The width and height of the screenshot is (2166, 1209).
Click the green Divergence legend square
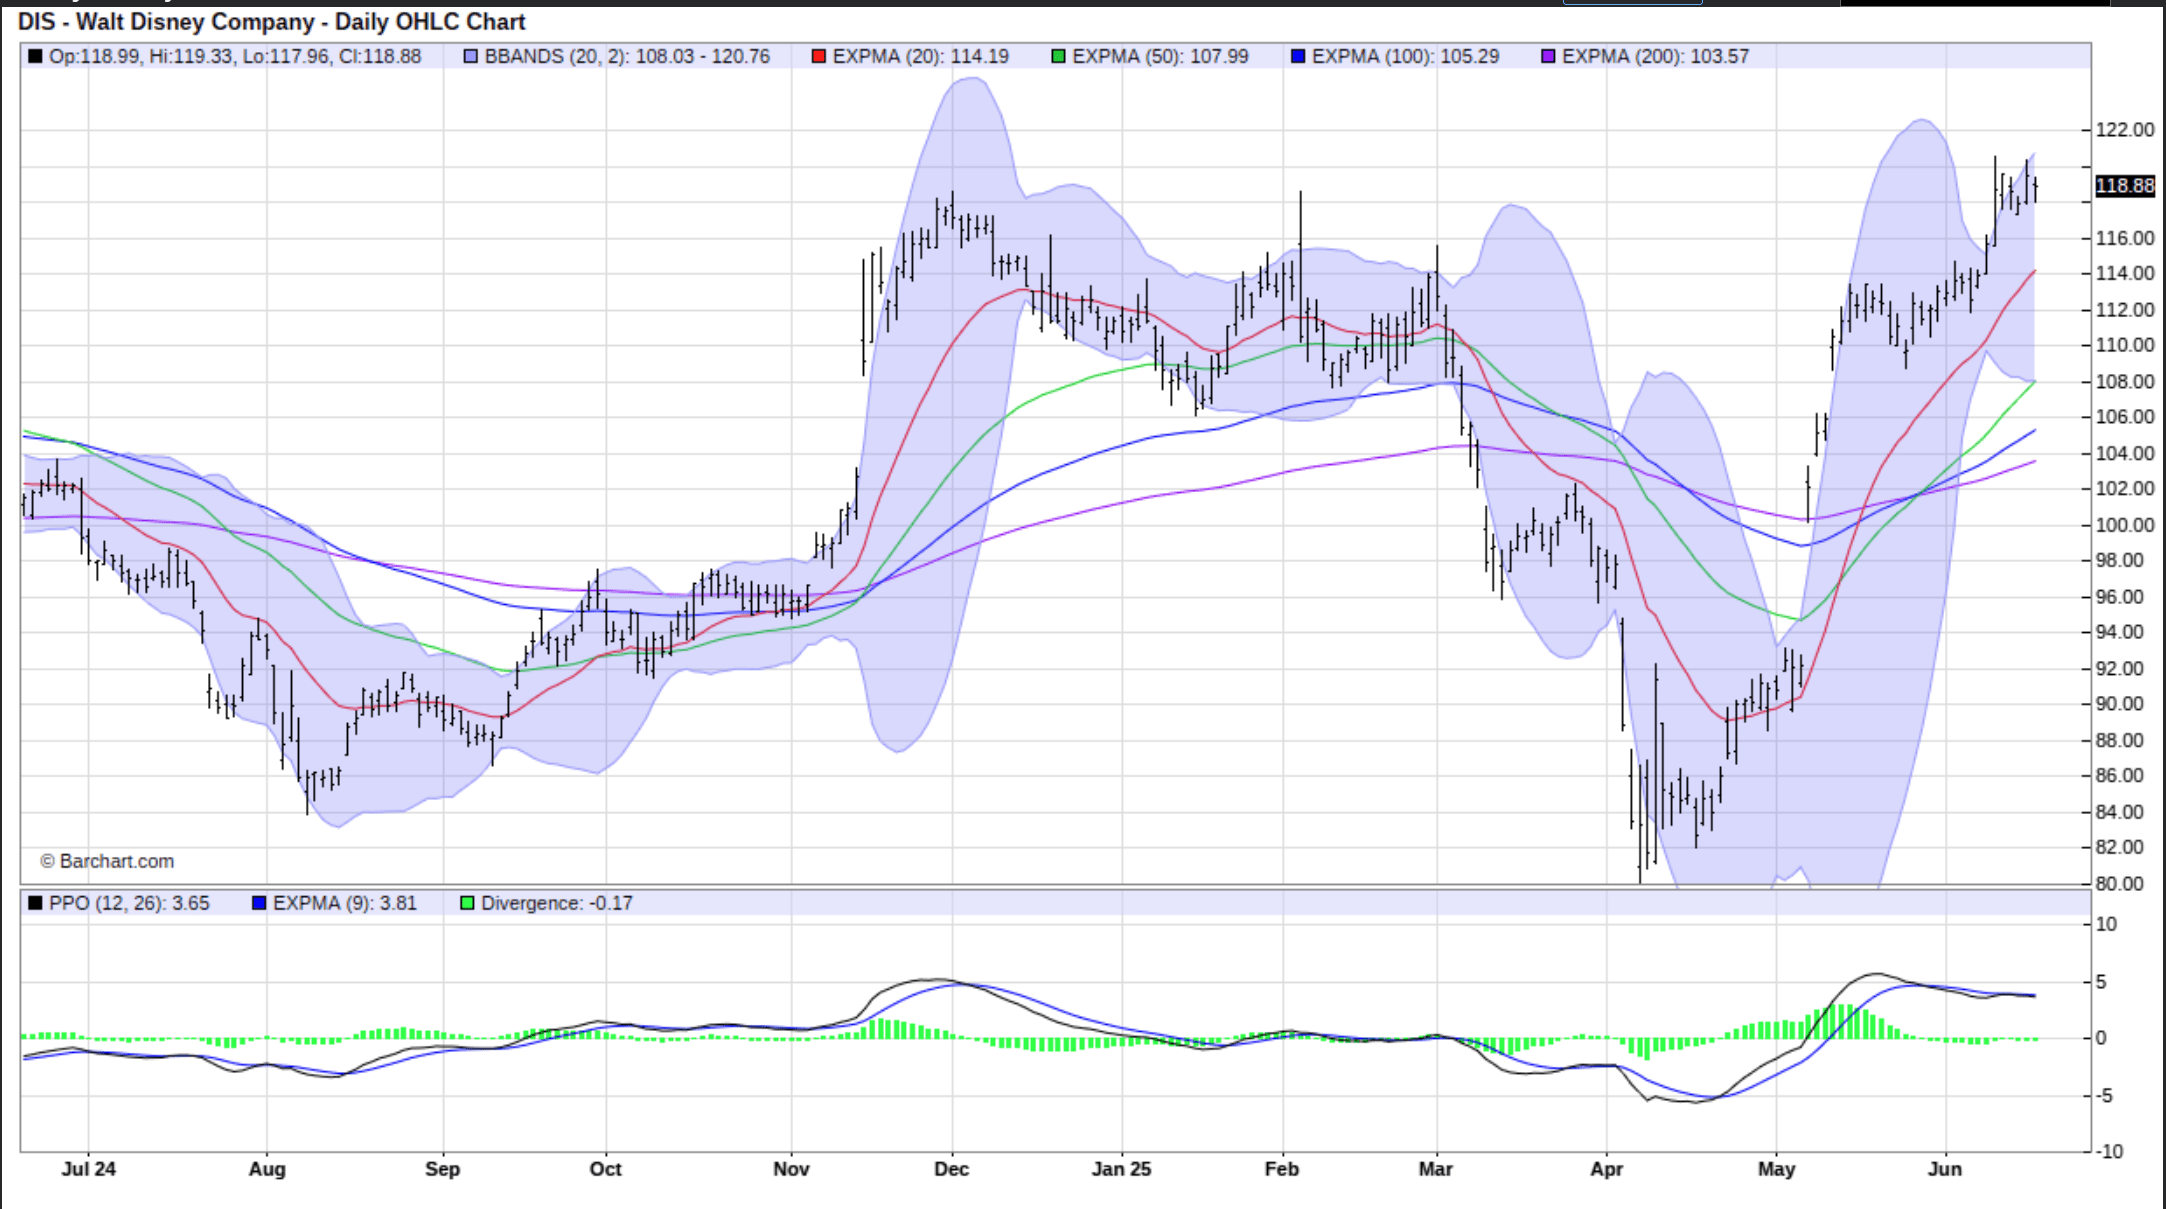467,903
